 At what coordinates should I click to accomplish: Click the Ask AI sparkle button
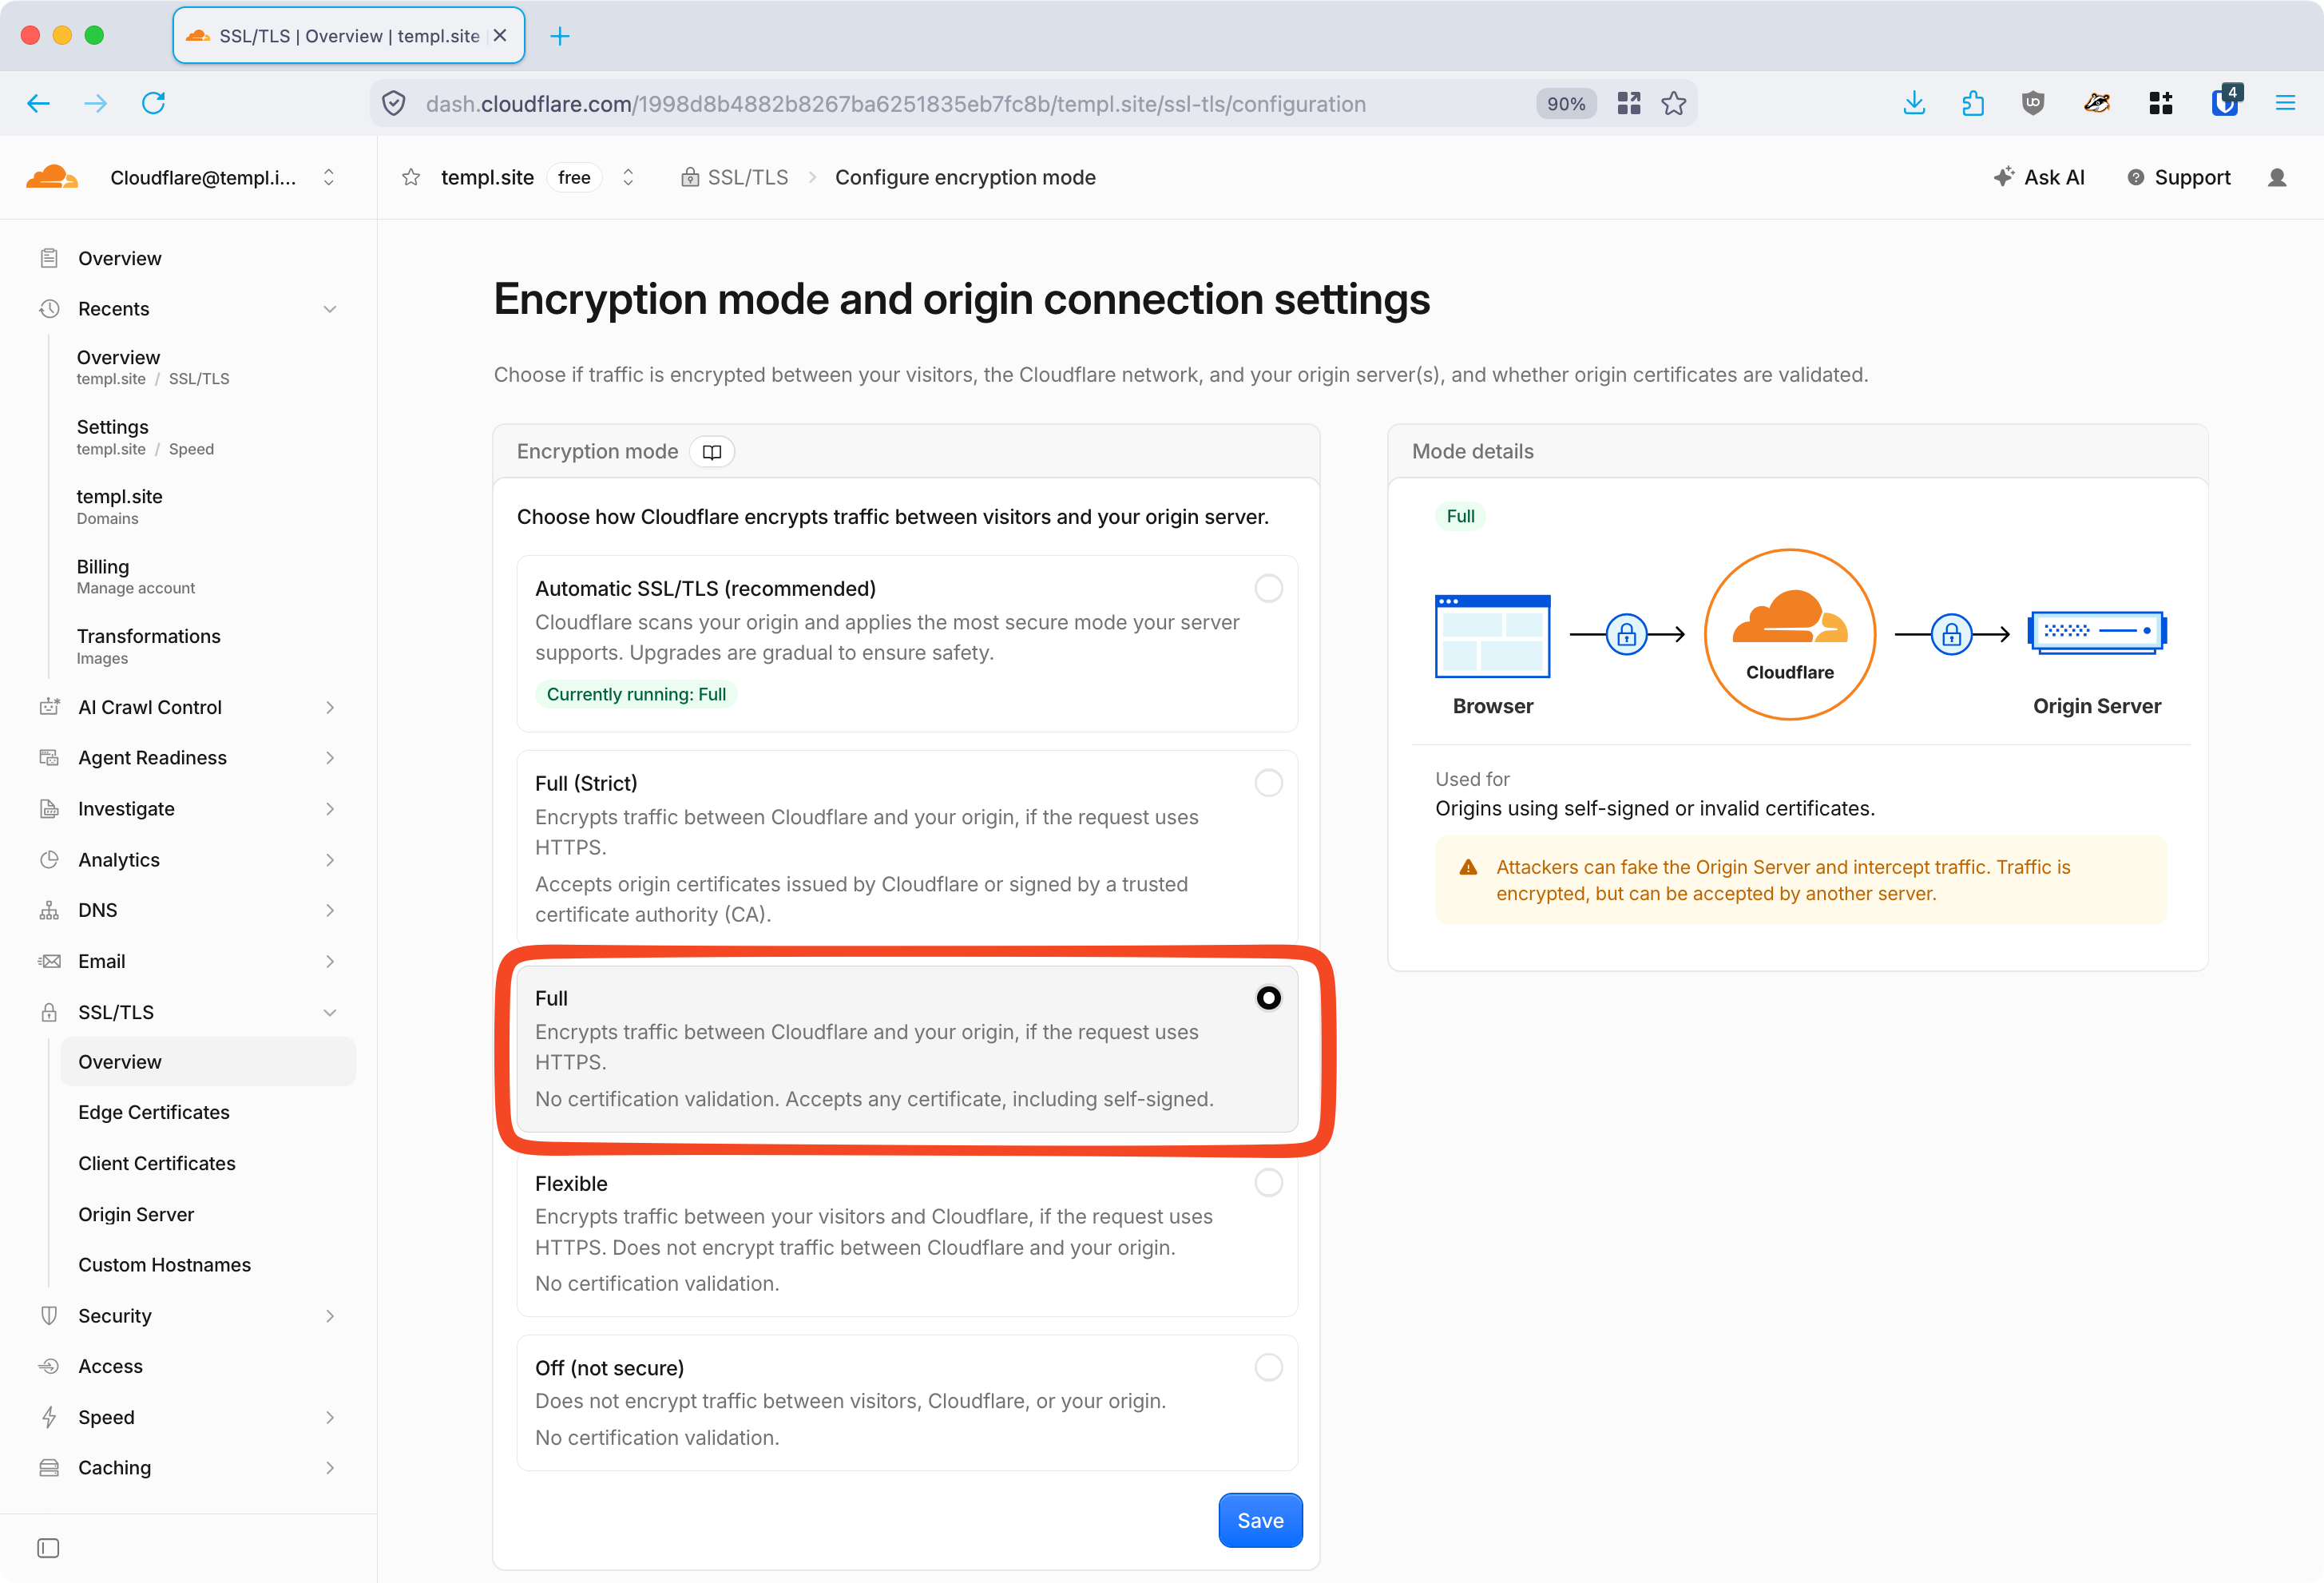[2039, 177]
